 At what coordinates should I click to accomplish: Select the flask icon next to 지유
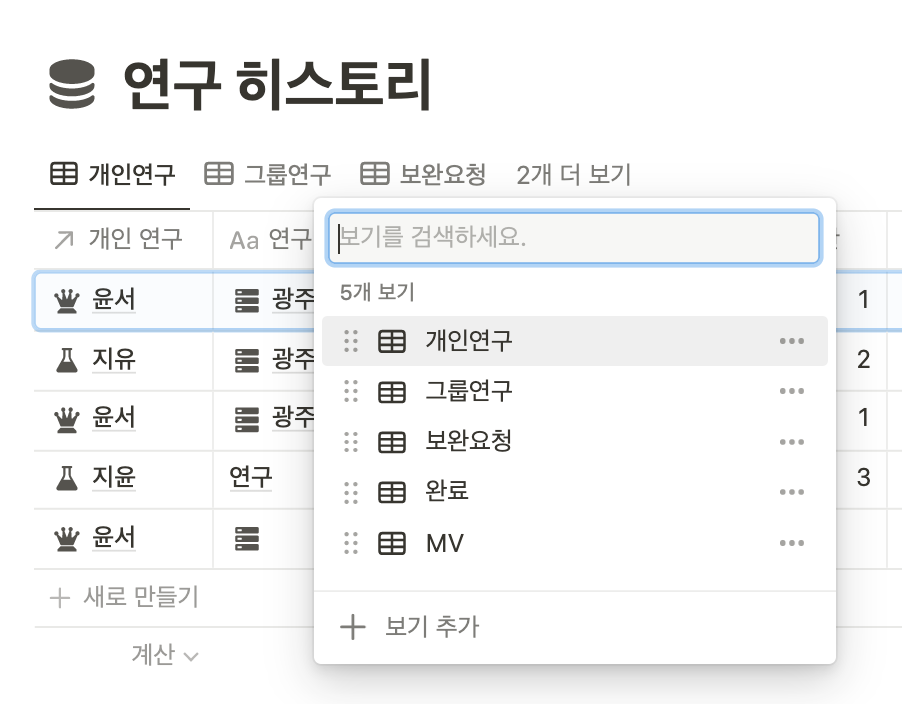coord(64,360)
